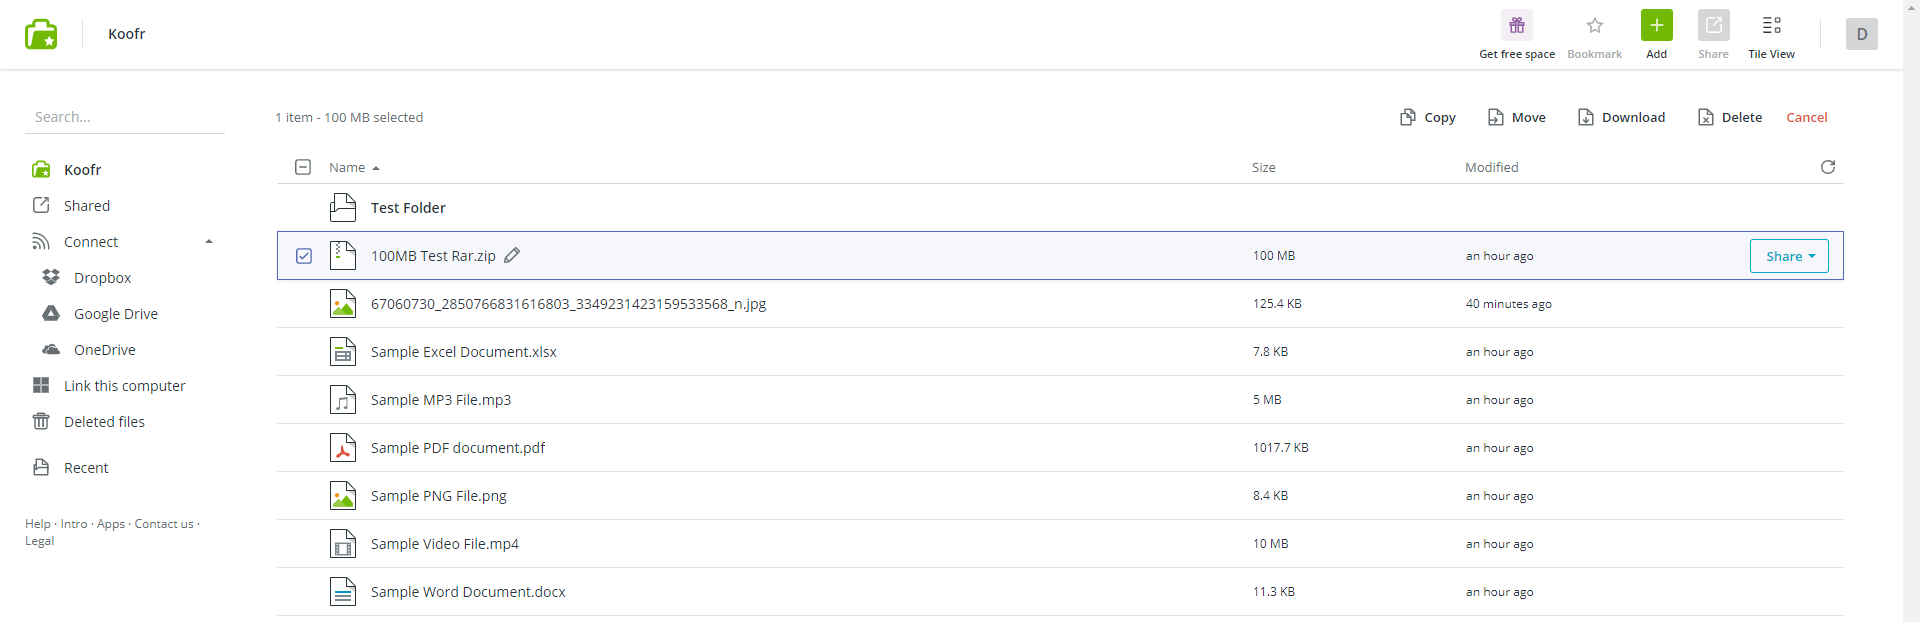
Task: Click the rename pencil icon next to 100MB Test Rar.zip
Action: 512,255
